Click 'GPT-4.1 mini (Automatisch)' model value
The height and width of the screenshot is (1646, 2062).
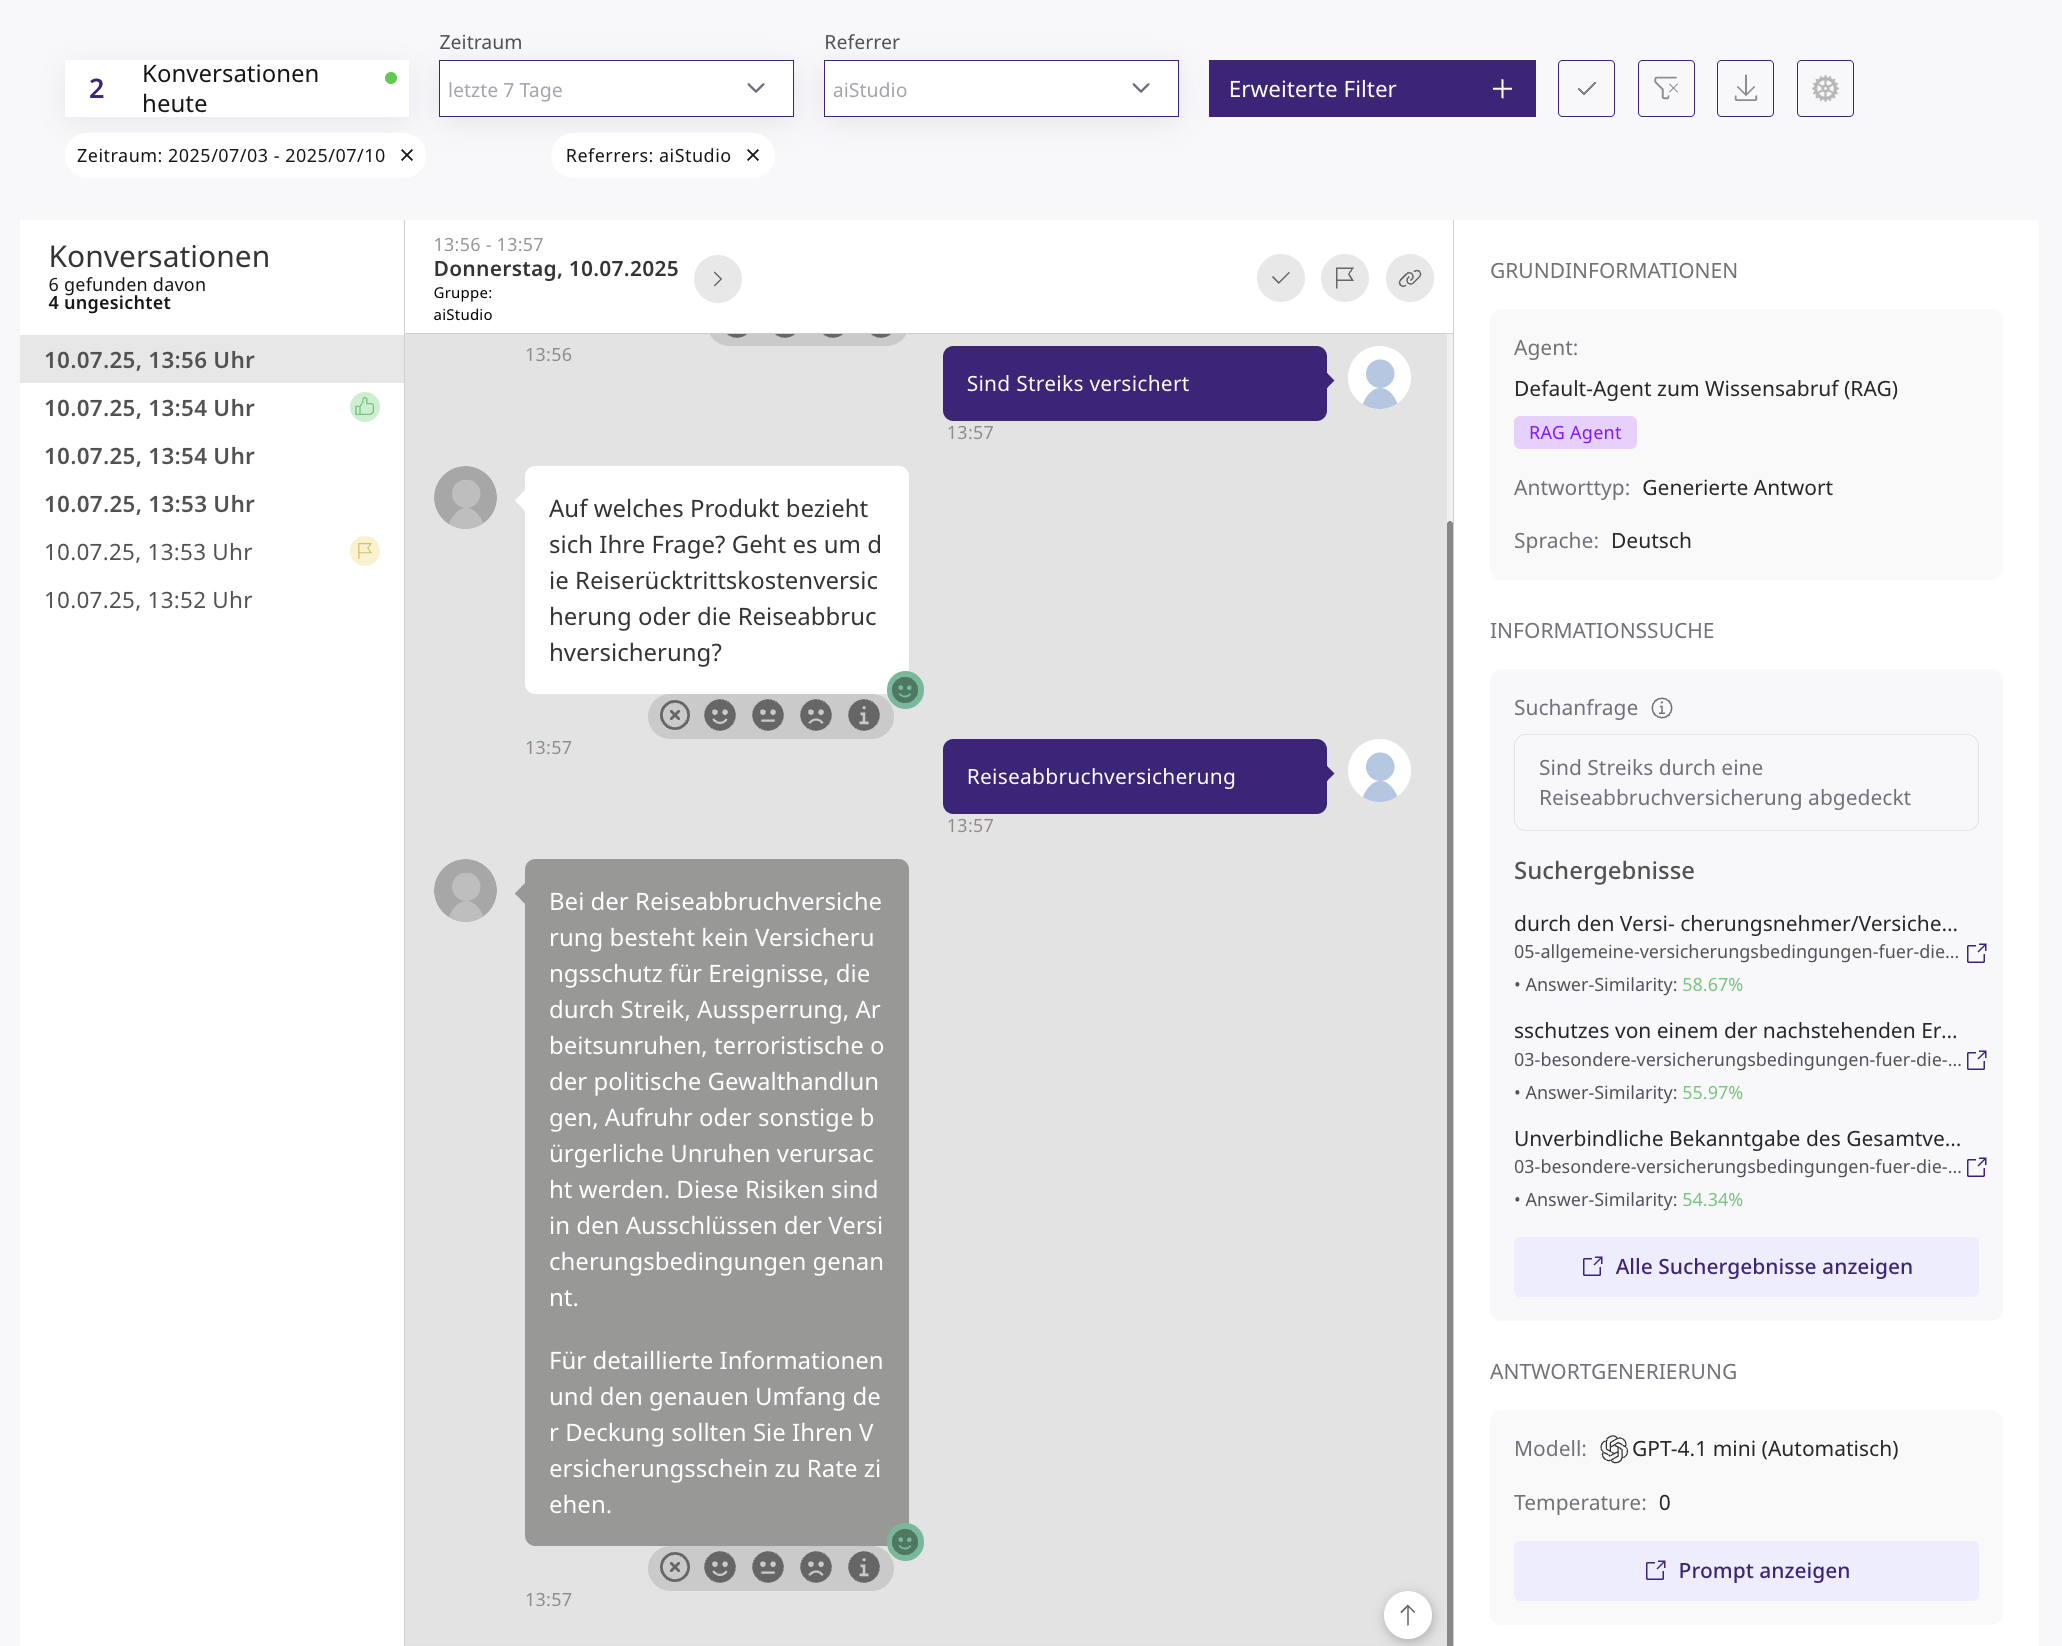[x=1765, y=1449]
